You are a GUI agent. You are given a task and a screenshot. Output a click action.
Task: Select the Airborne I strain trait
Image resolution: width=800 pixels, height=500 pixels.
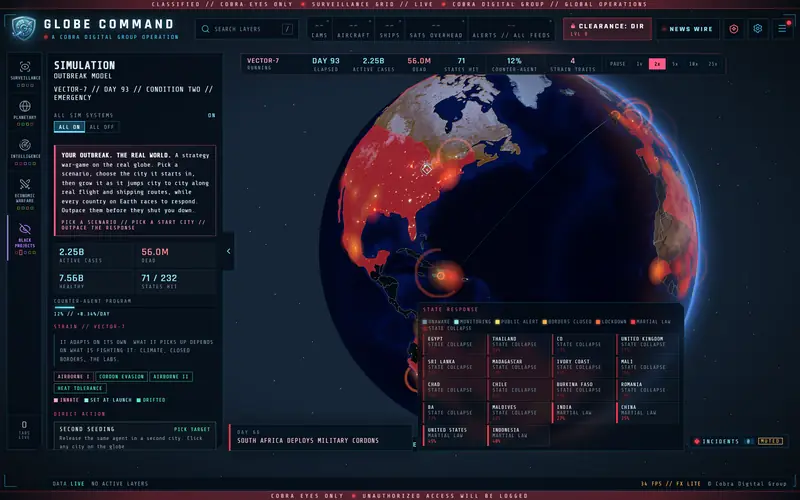(73, 377)
